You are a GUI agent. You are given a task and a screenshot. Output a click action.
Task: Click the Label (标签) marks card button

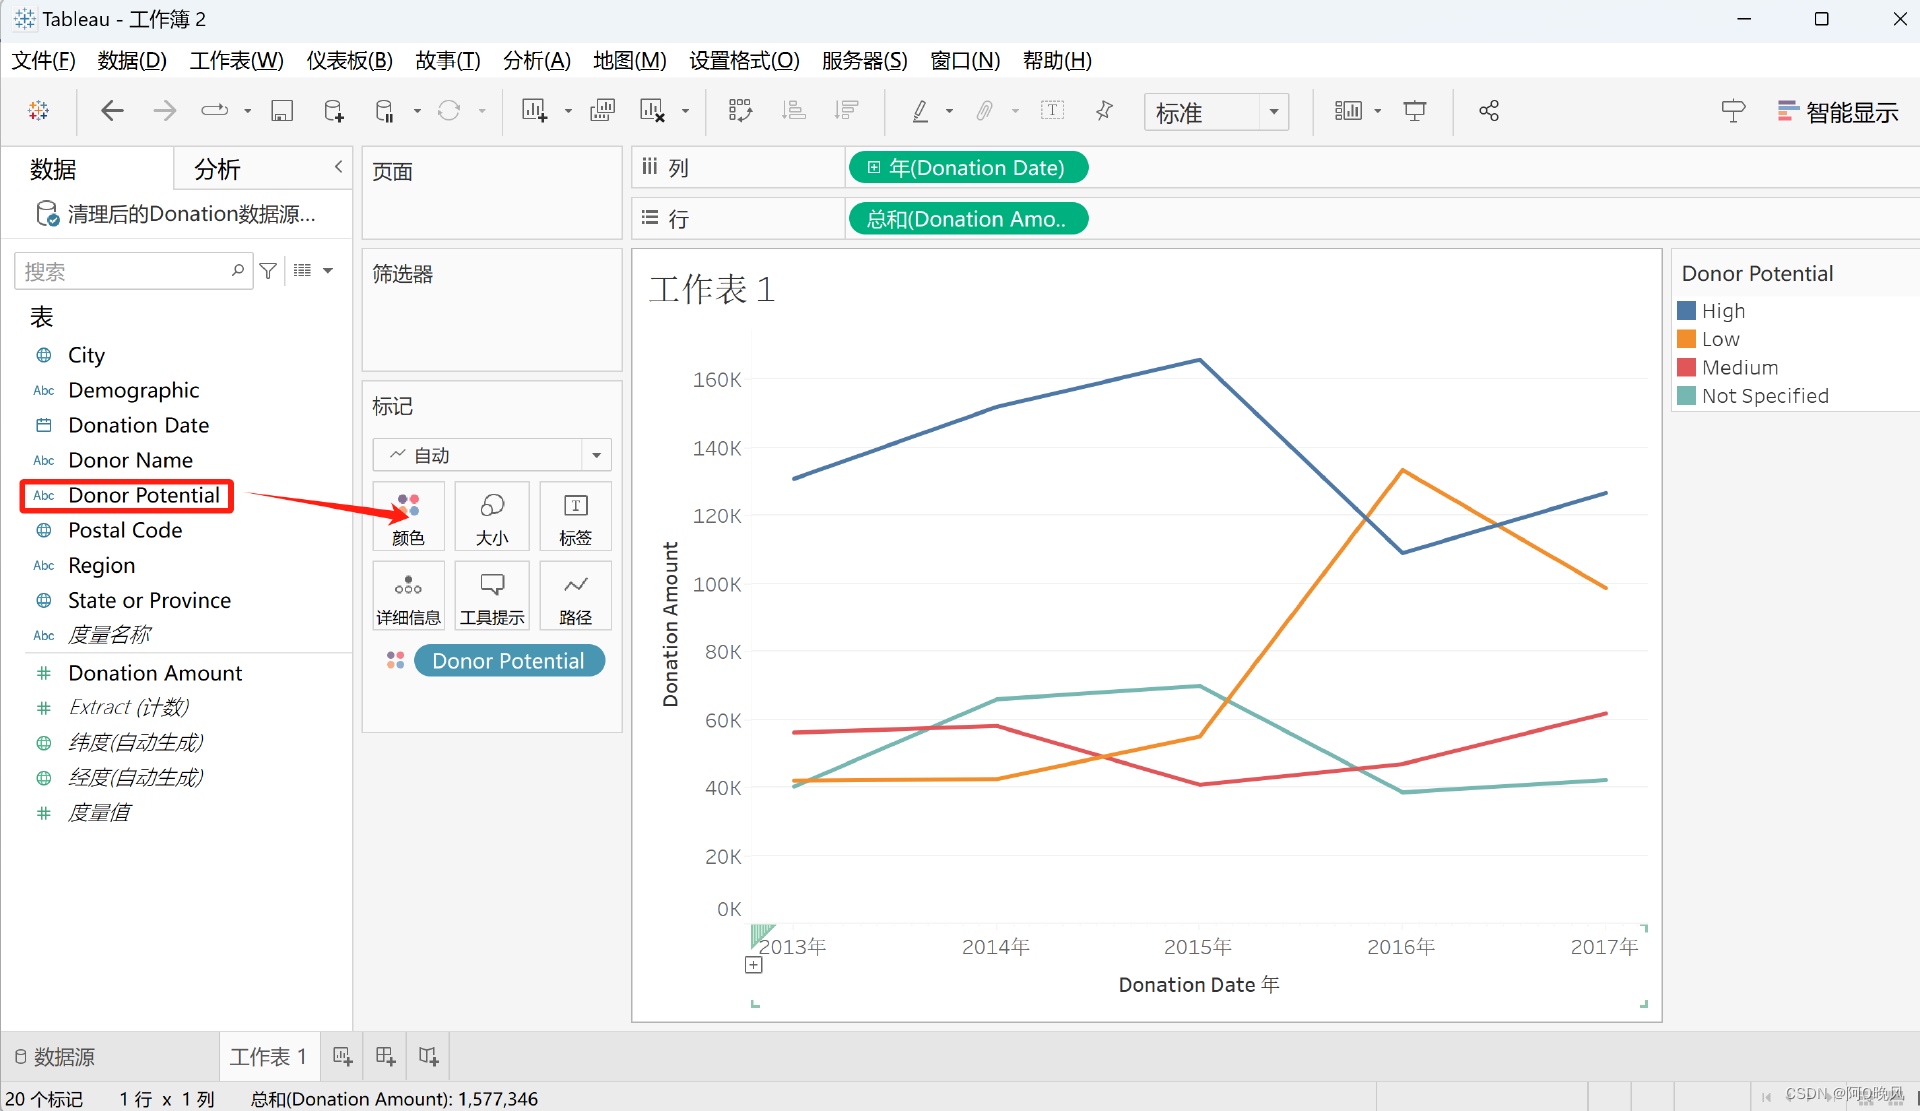point(575,517)
